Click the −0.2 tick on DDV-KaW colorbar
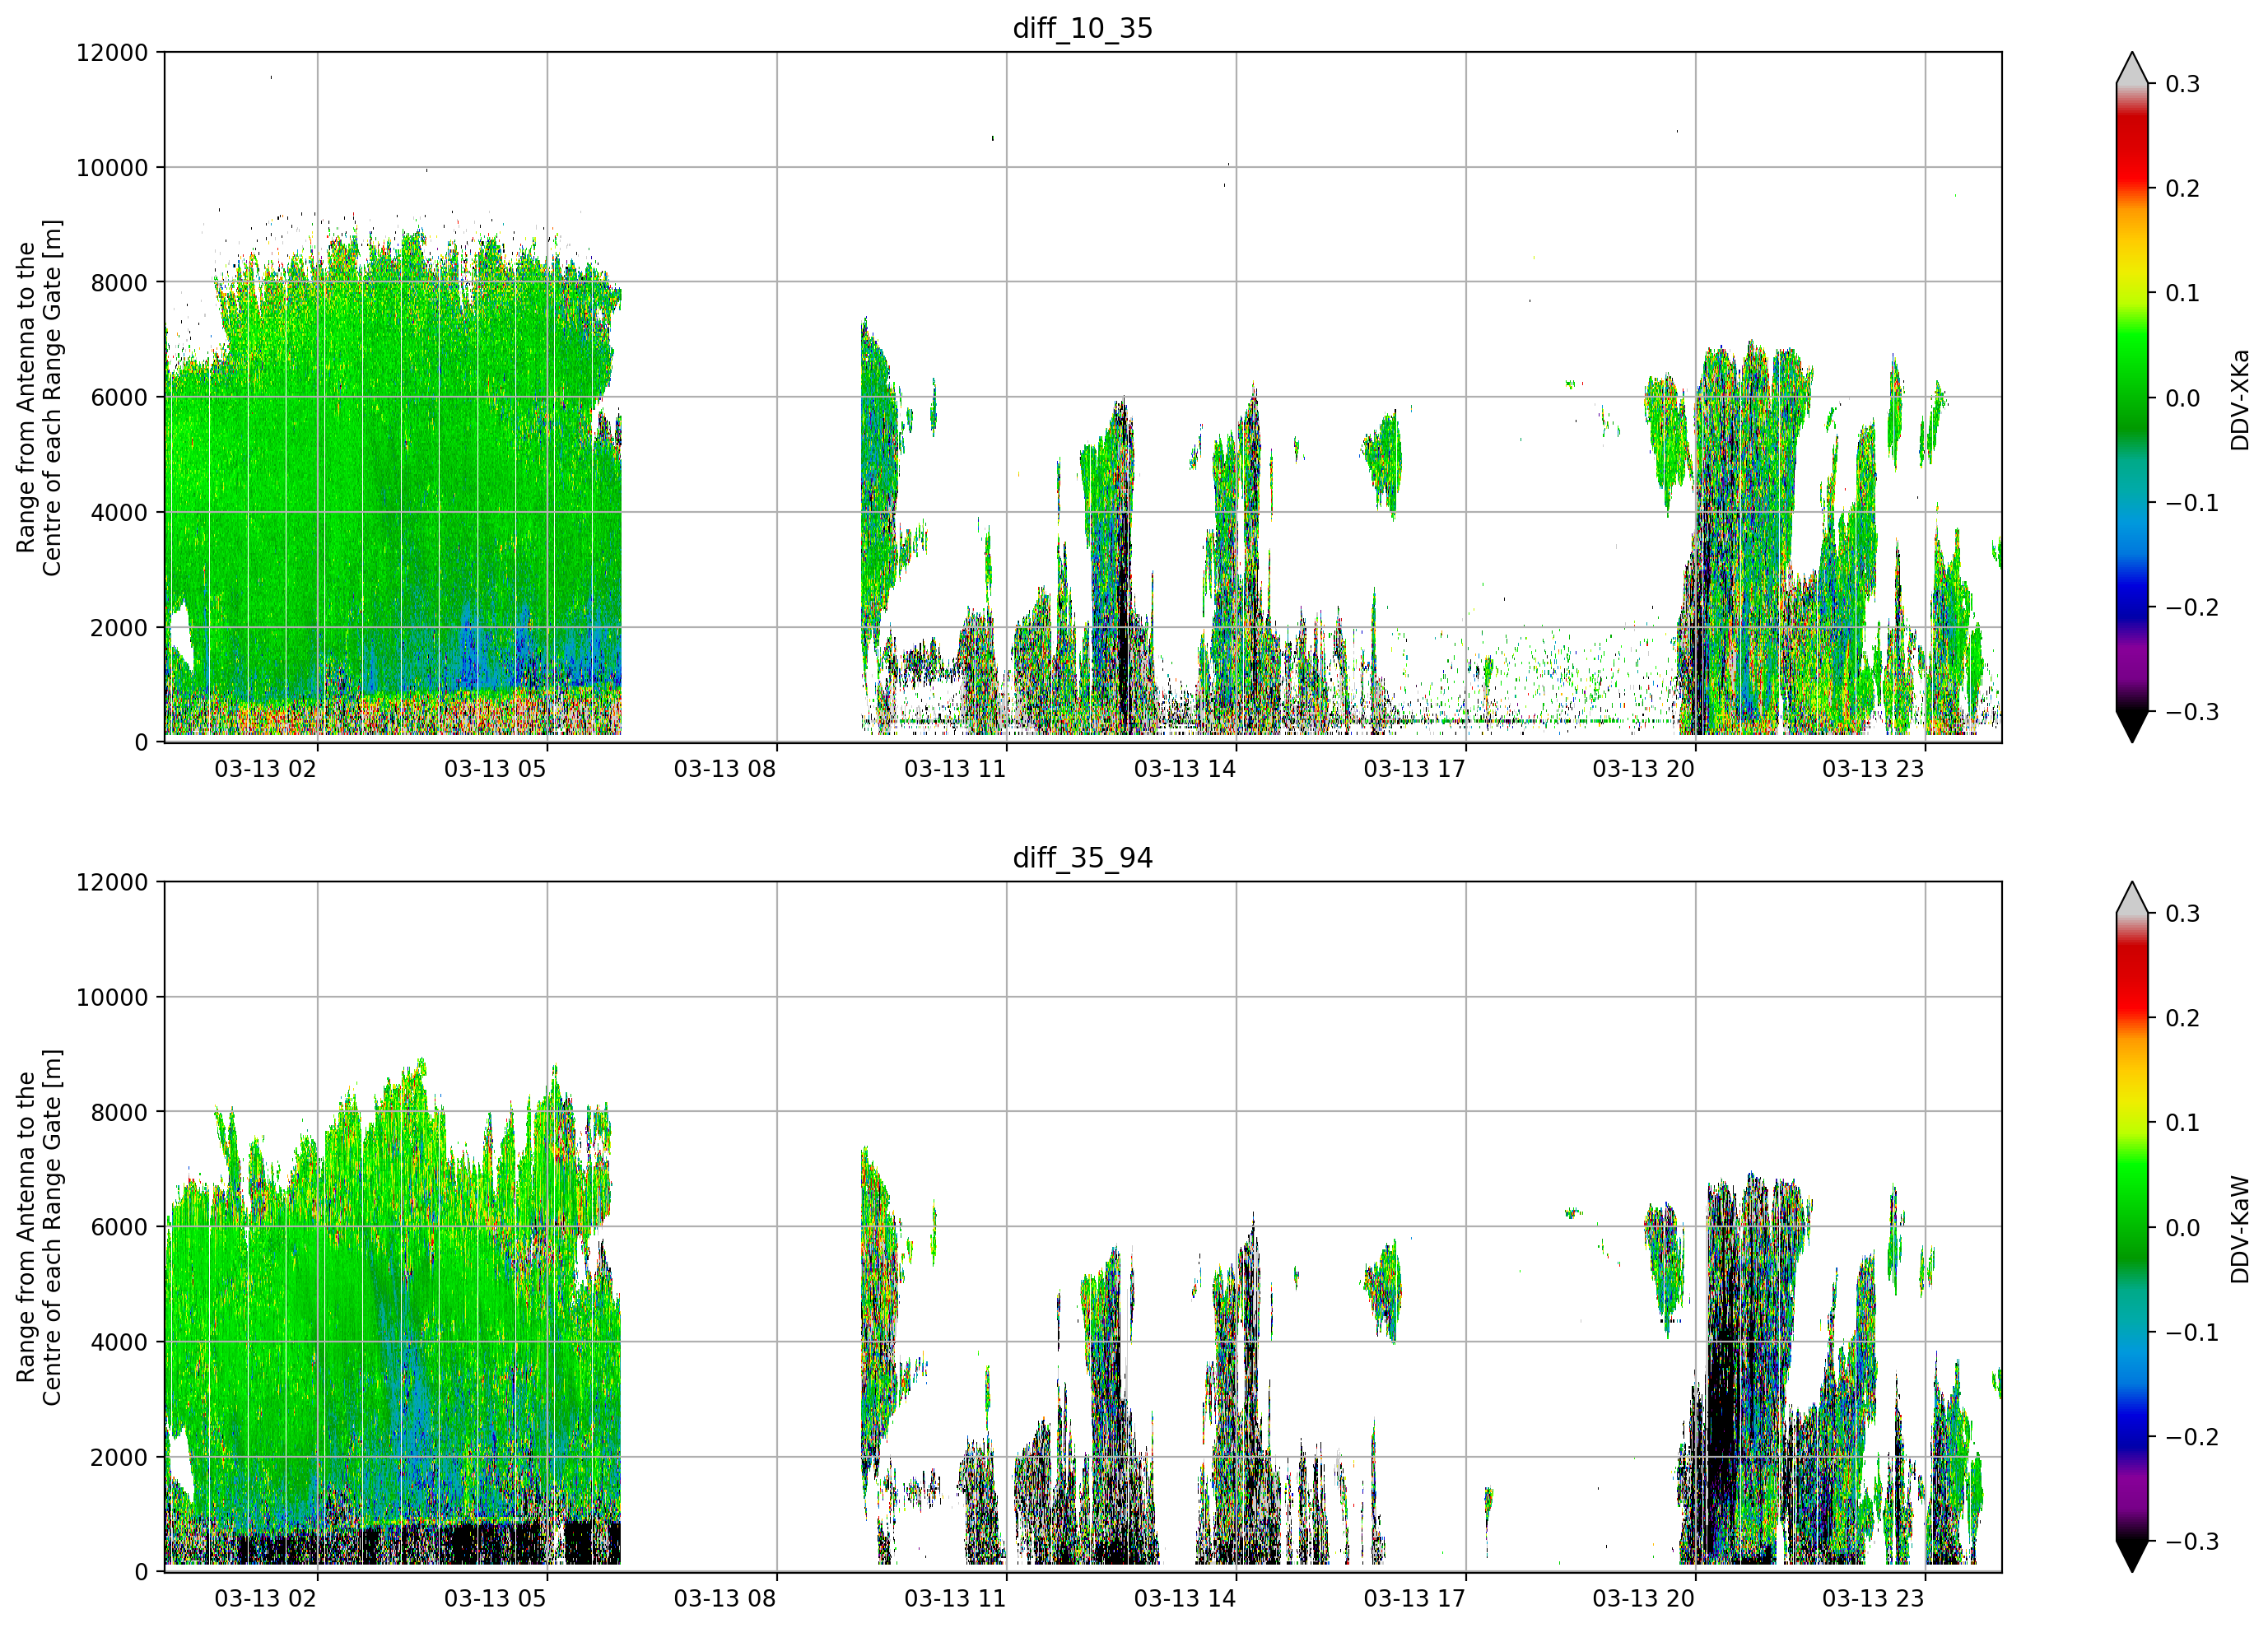 [x=2192, y=1438]
